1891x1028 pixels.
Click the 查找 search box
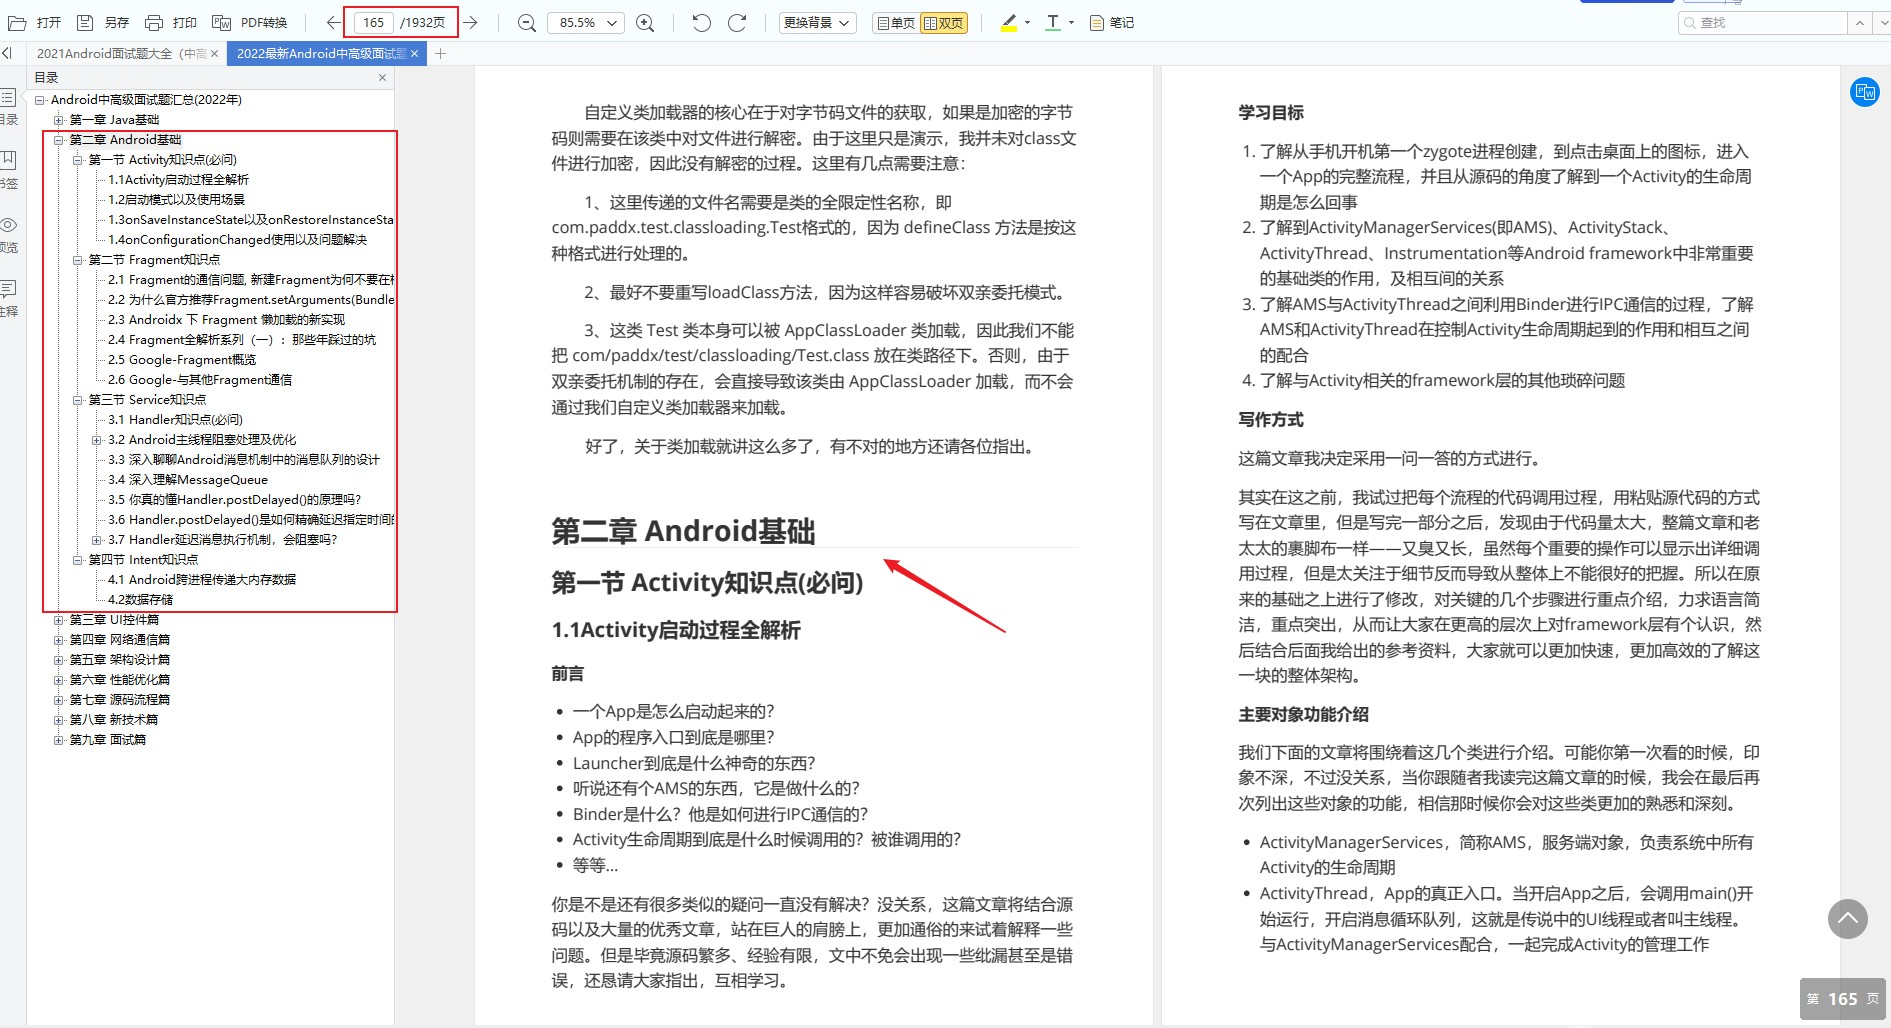click(1762, 22)
